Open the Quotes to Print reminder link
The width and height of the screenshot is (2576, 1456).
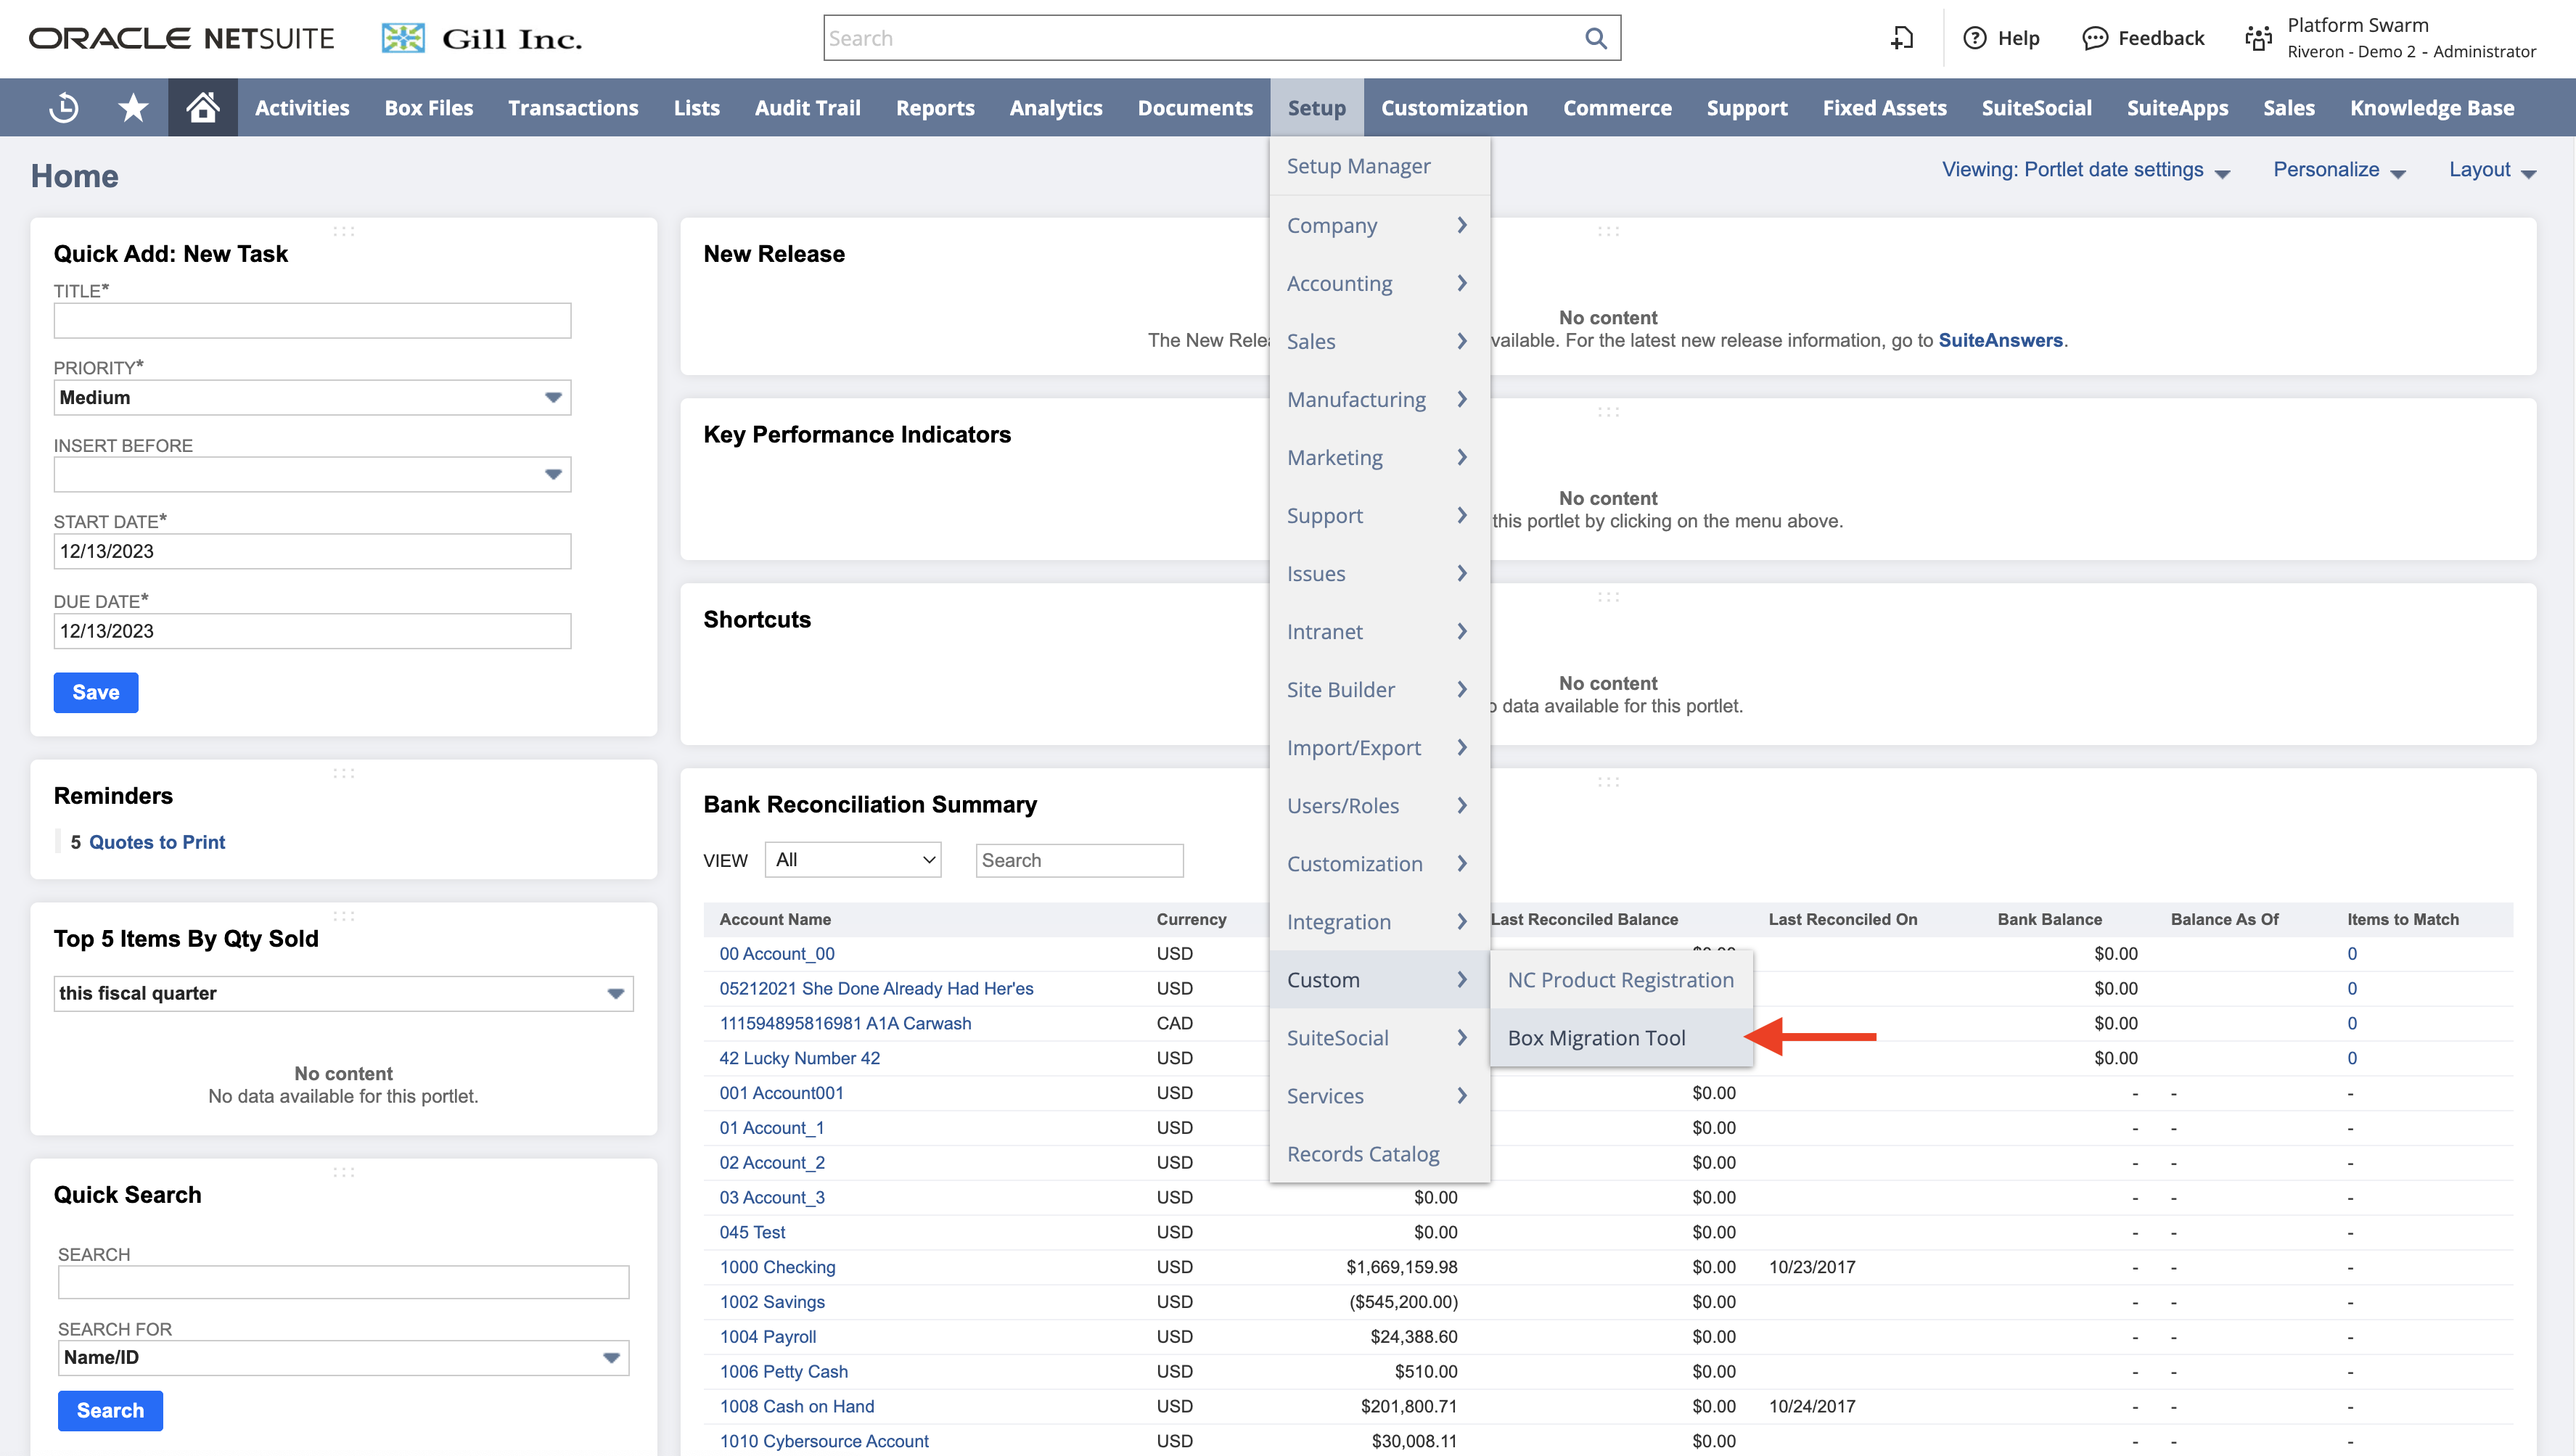[x=157, y=842]
